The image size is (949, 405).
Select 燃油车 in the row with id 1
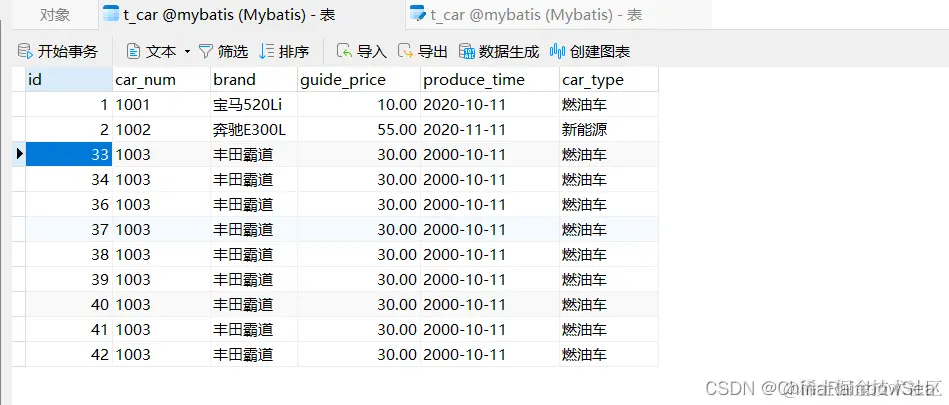click(x=609, y=105)
